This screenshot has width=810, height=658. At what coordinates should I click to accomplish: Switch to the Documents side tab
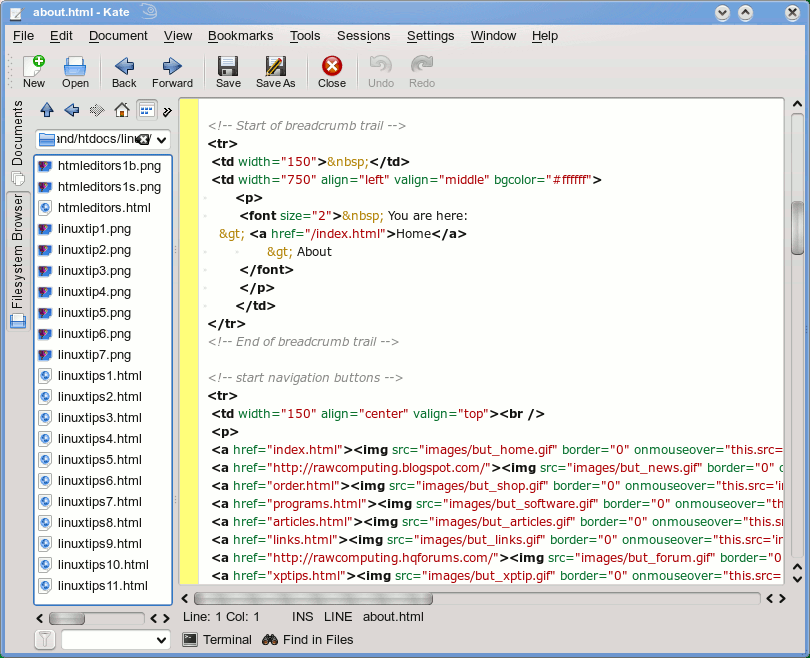point(17,133)
